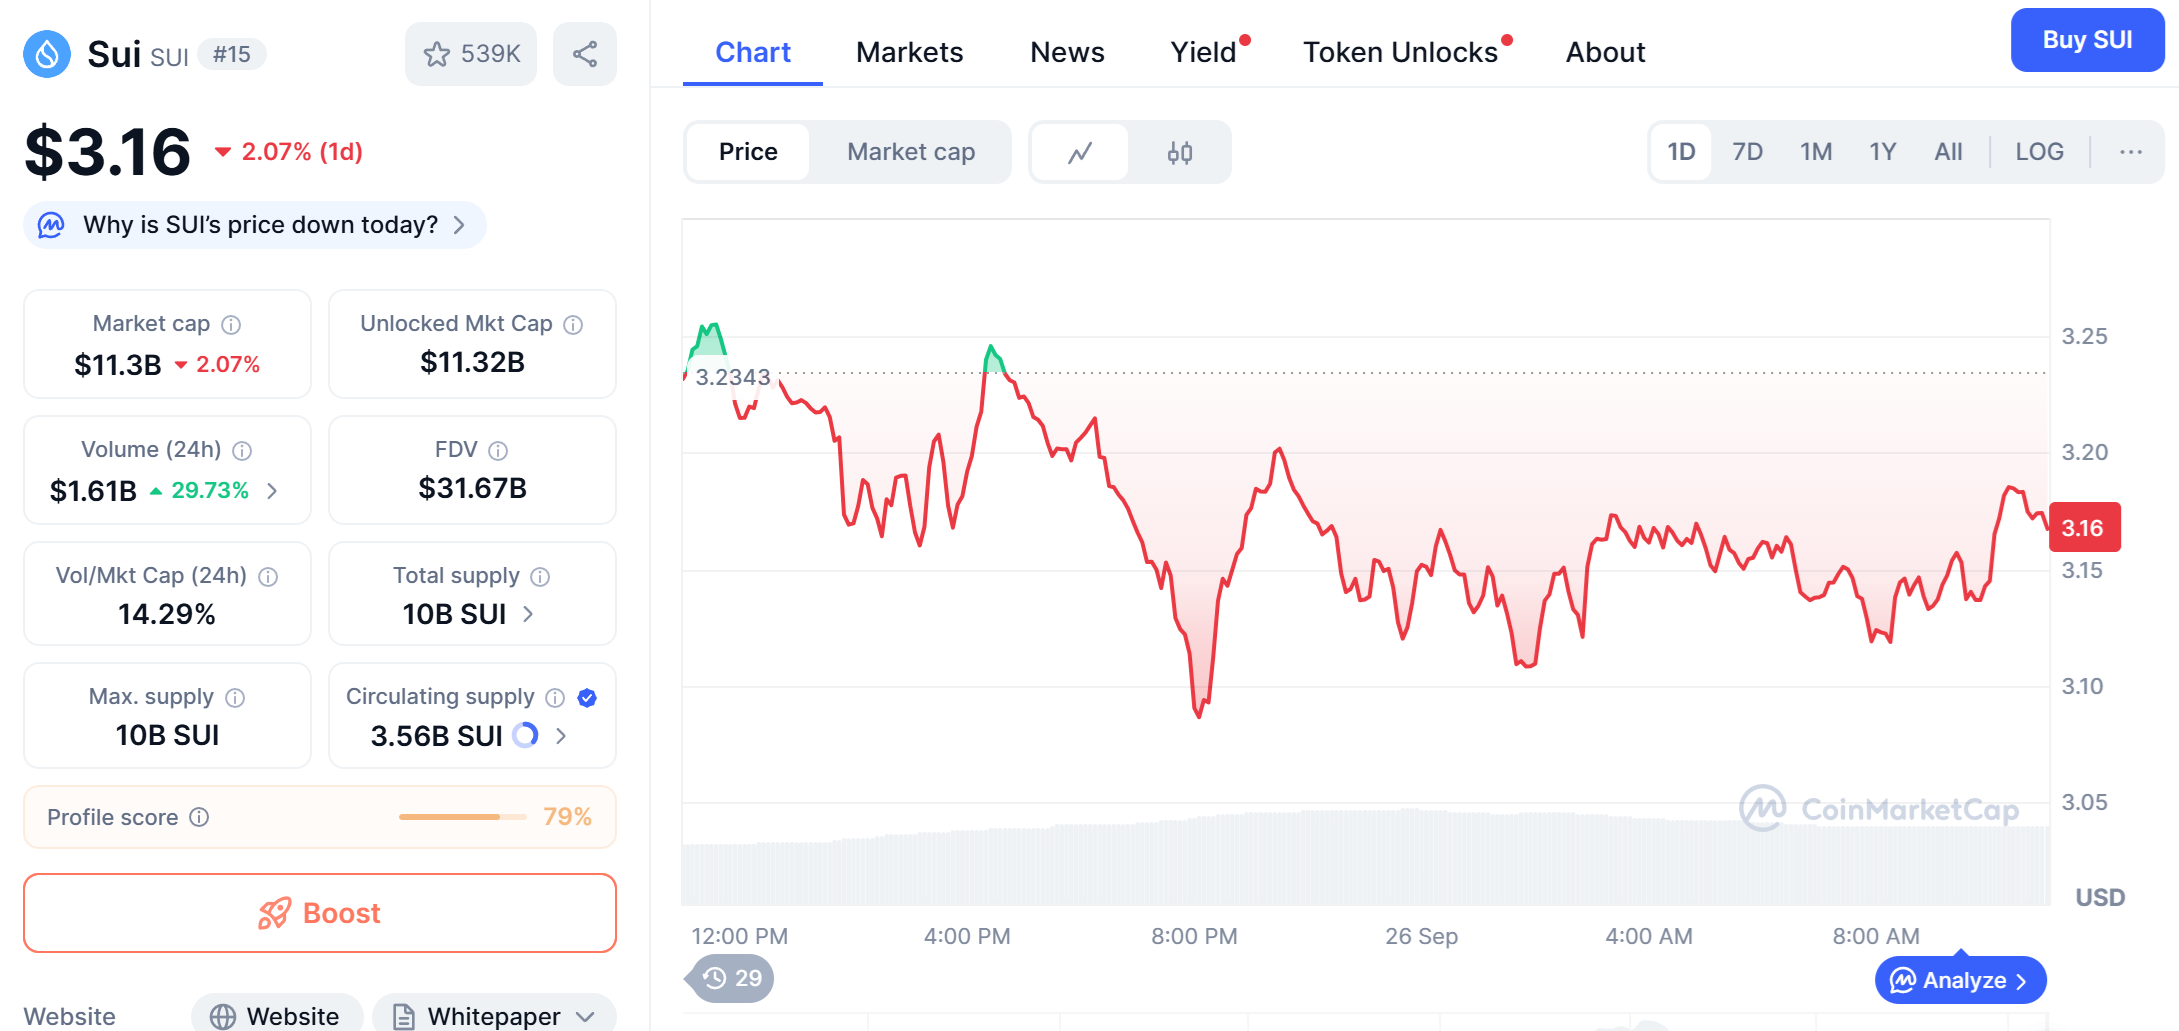Expand the Whitepaper dropdown chevron
2179x1031 pixels.
click(586, 1017)
